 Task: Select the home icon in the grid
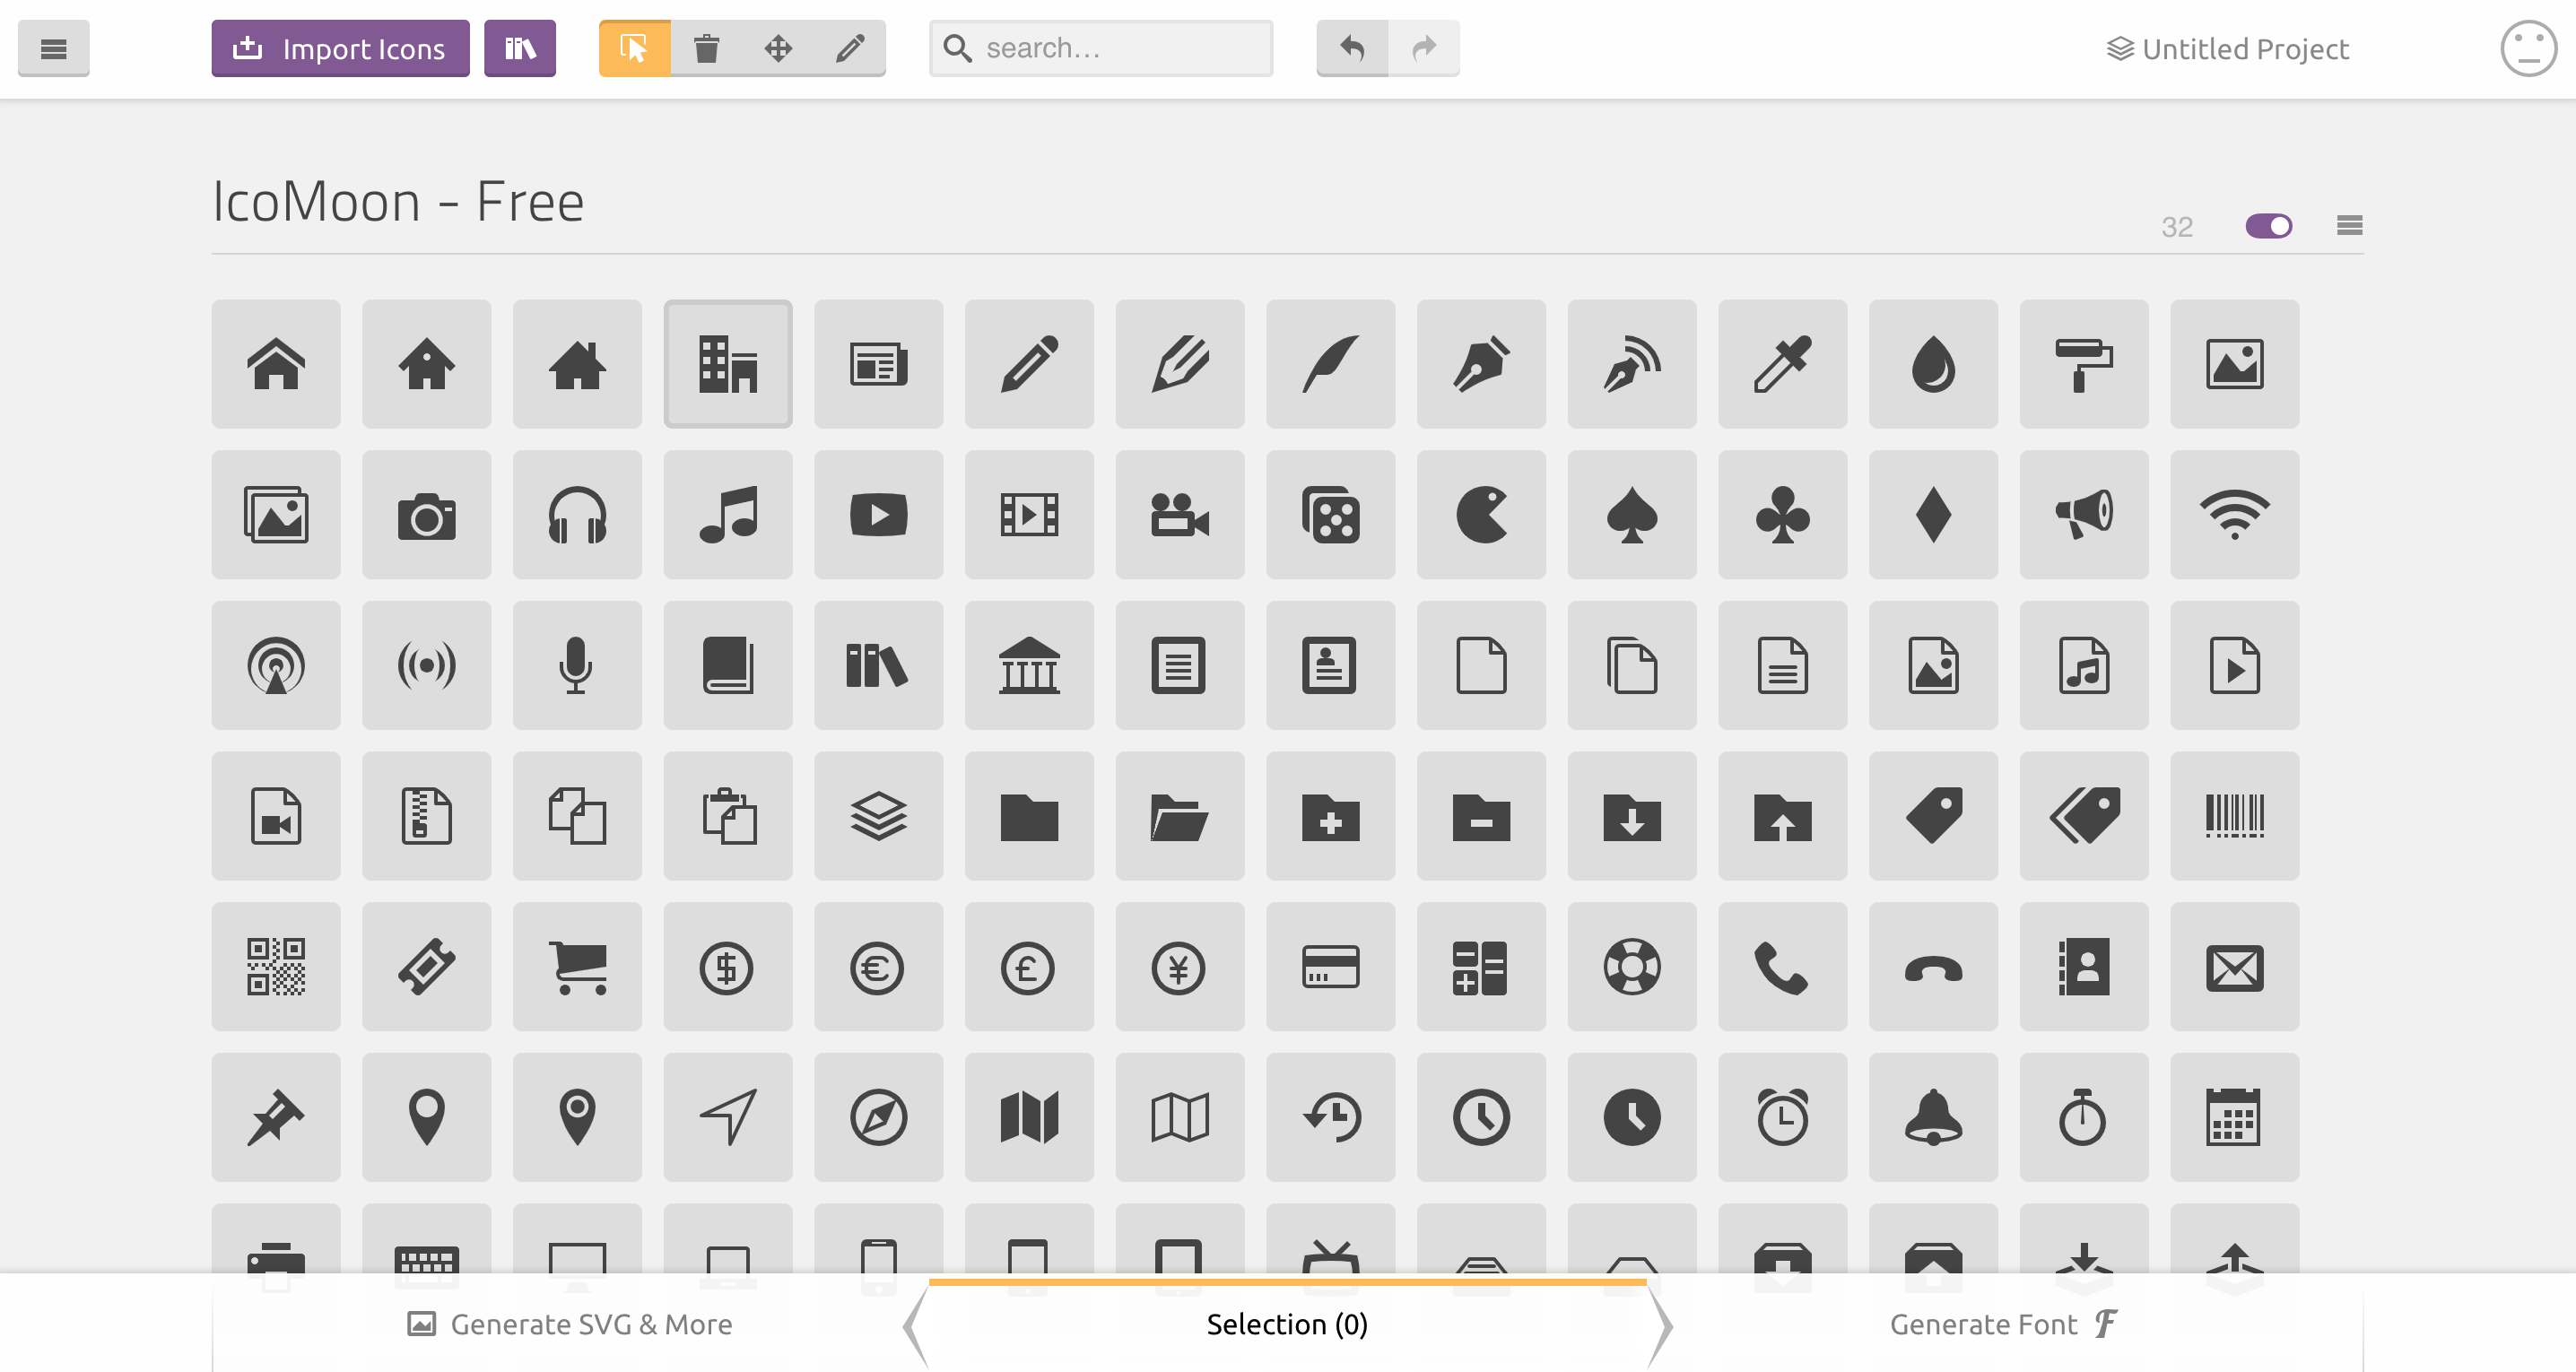point(276,364)
